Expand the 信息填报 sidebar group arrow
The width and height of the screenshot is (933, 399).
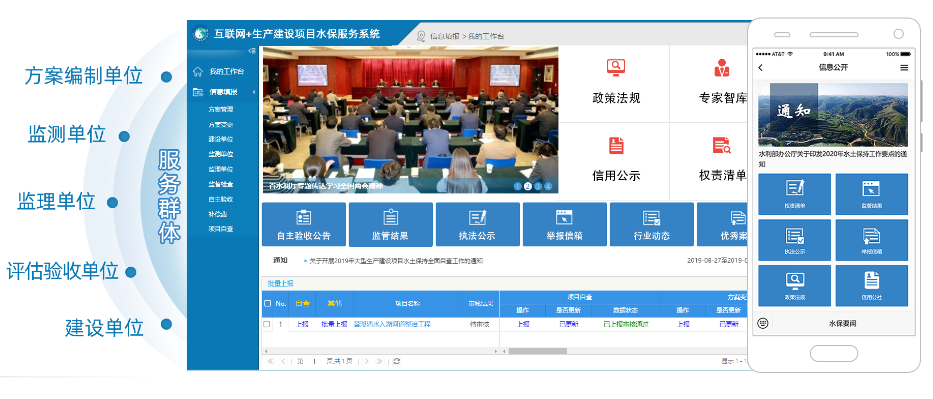[254, 92]
